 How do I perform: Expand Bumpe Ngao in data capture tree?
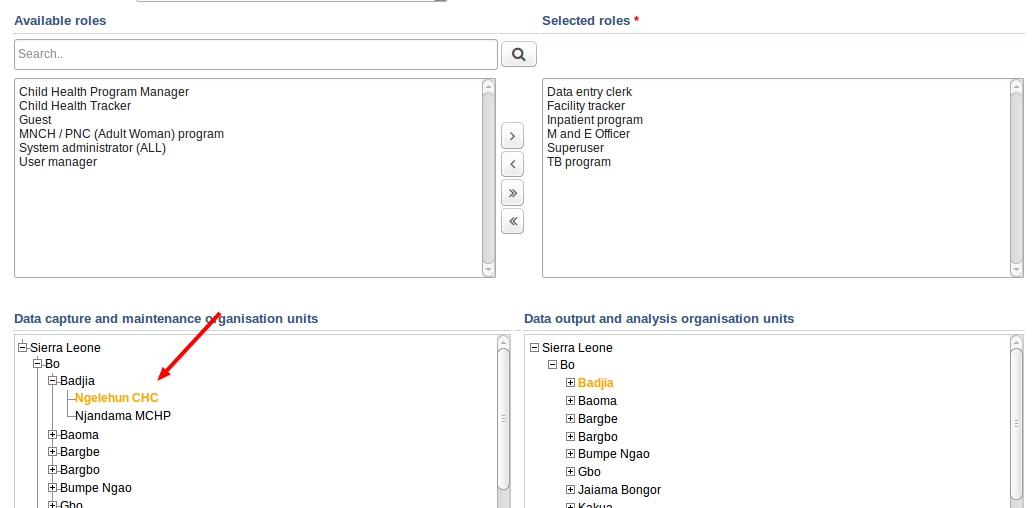(52, 488)
